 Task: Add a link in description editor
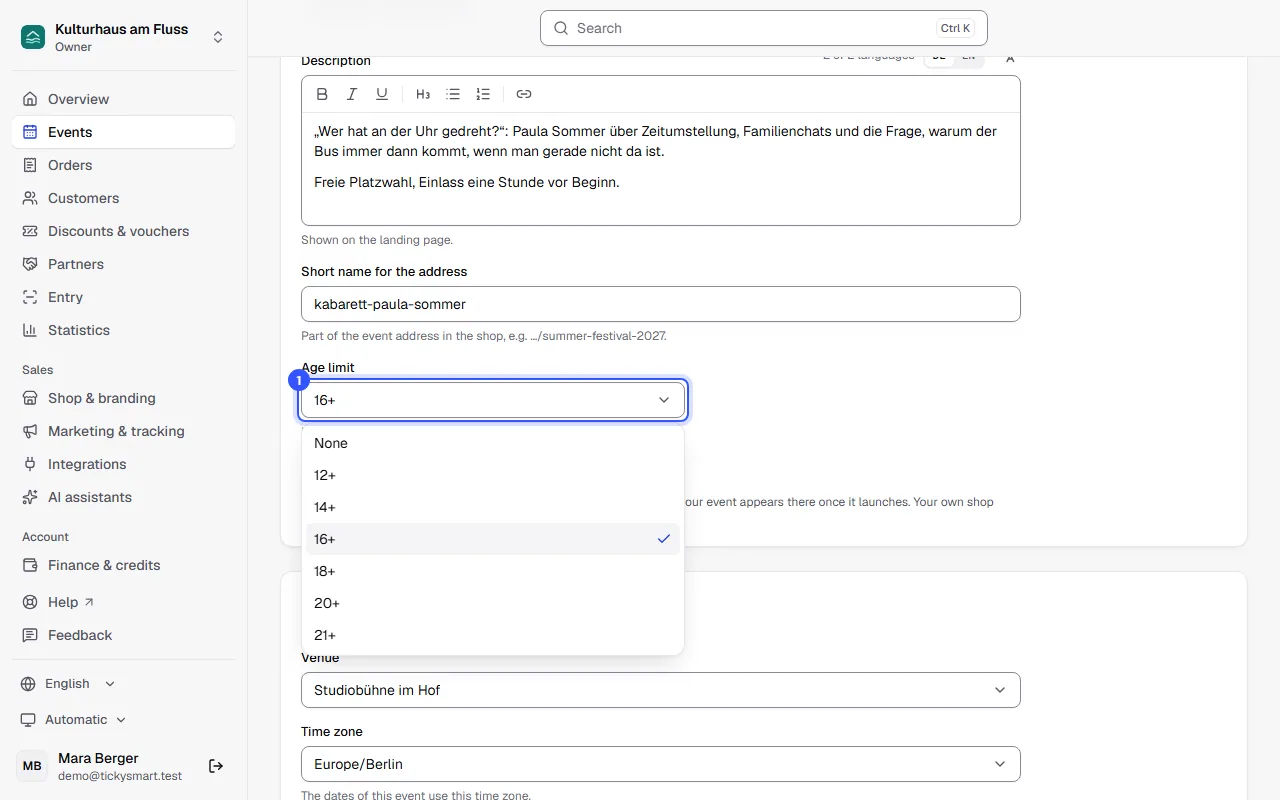point(524,94)
